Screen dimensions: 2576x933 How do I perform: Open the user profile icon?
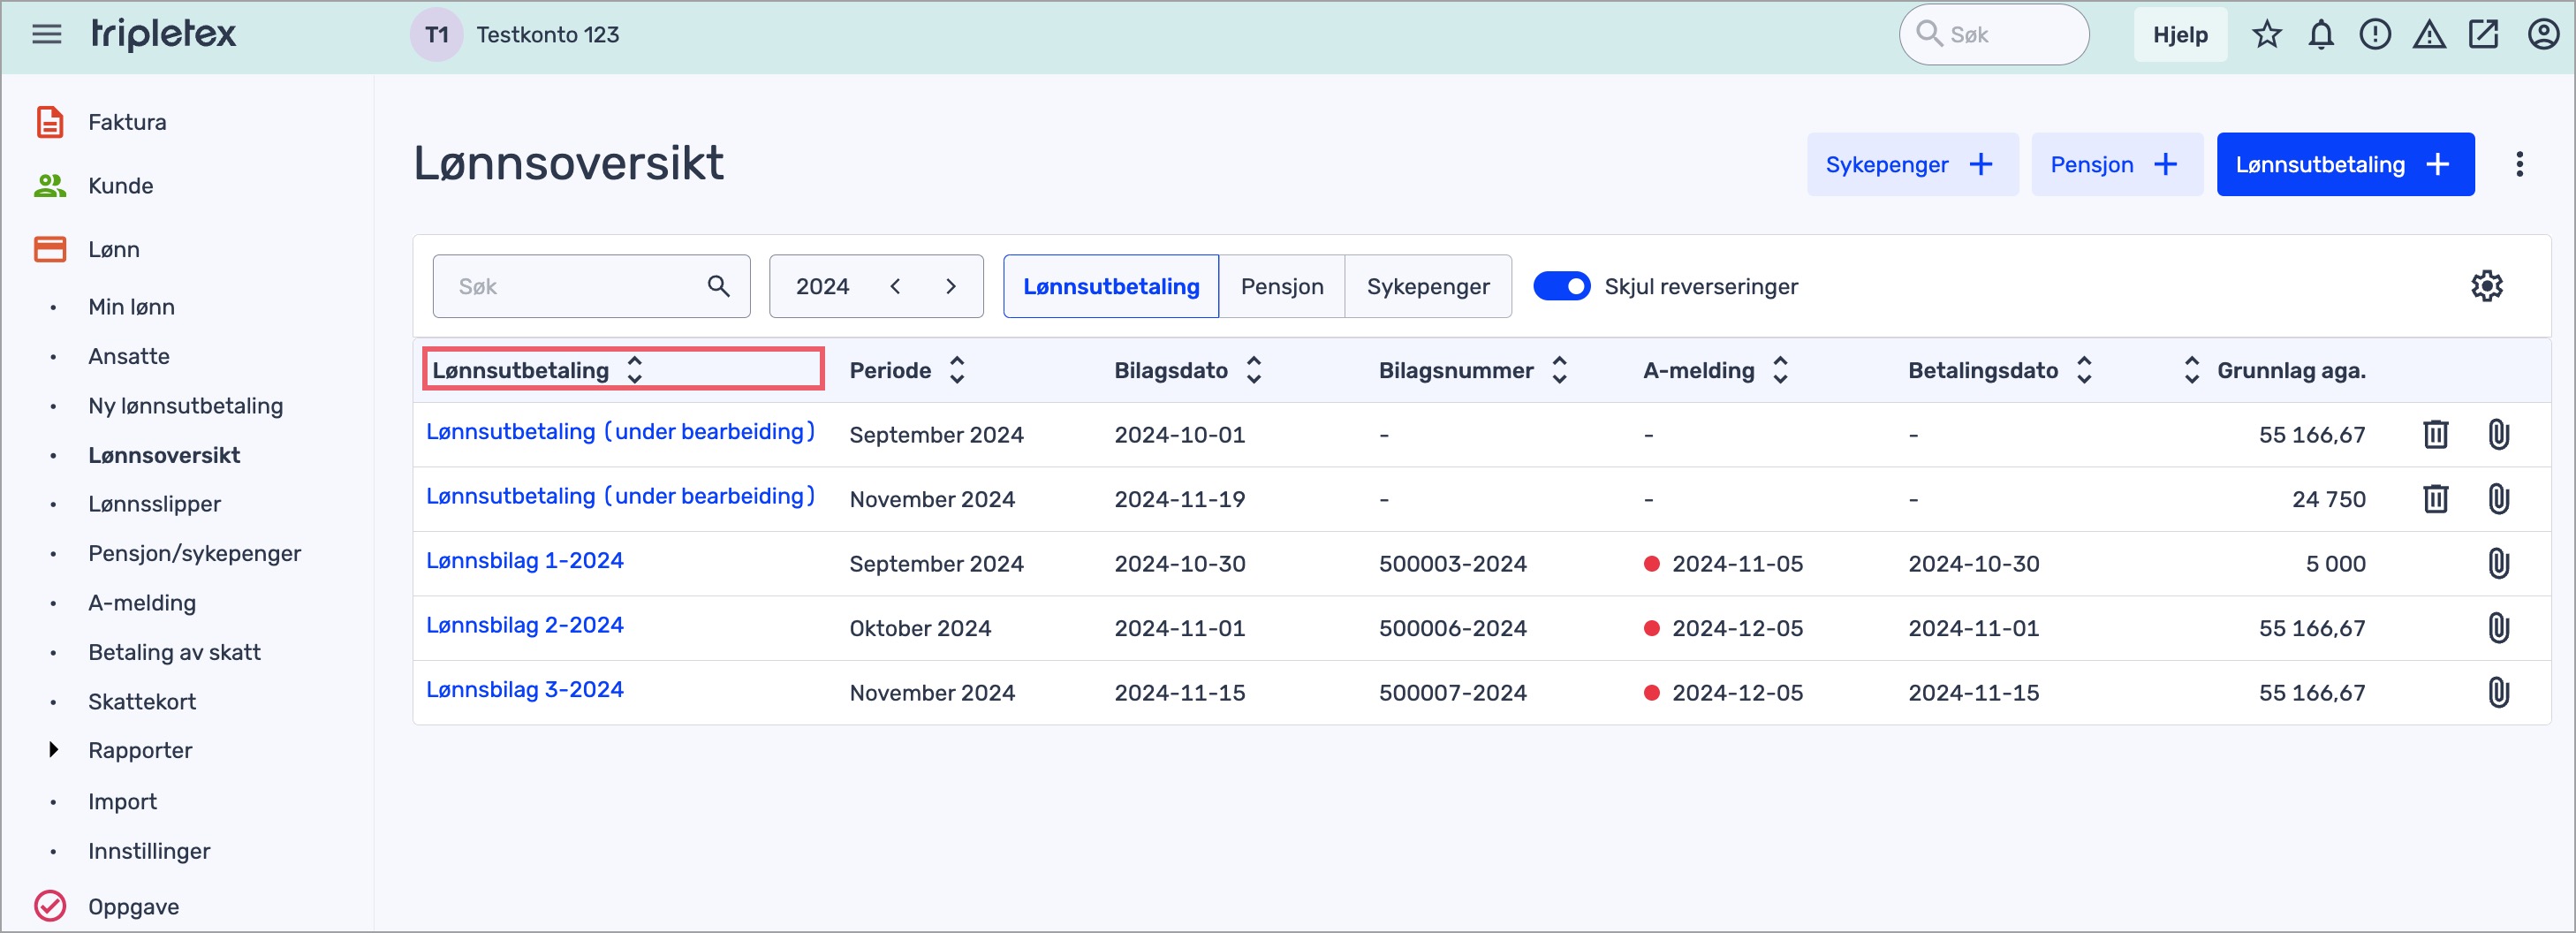tap(2543, 35)
